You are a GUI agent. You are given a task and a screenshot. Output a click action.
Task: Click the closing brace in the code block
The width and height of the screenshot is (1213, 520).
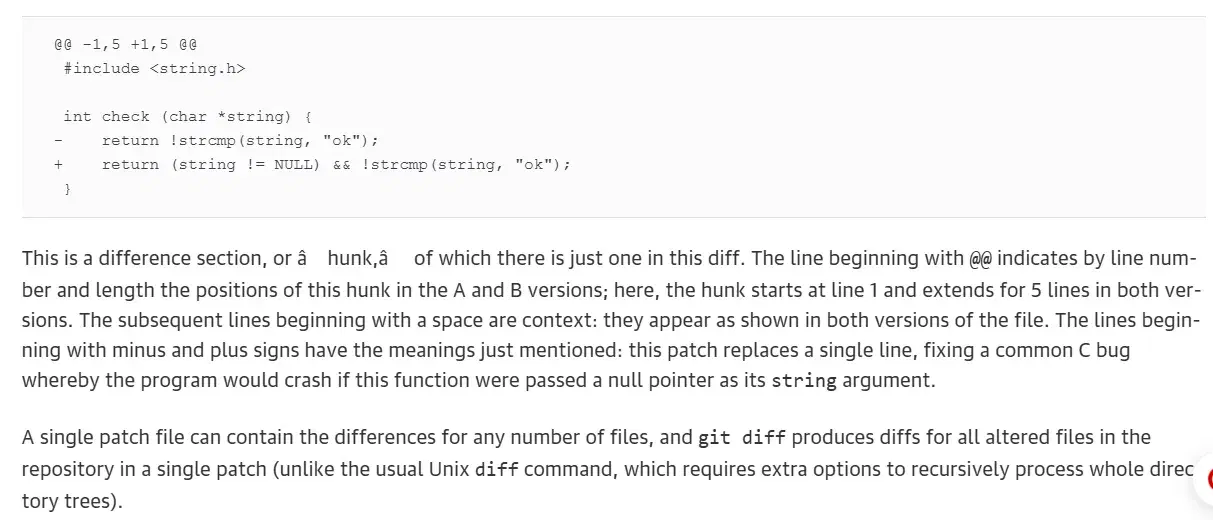(x=68, y=188)
